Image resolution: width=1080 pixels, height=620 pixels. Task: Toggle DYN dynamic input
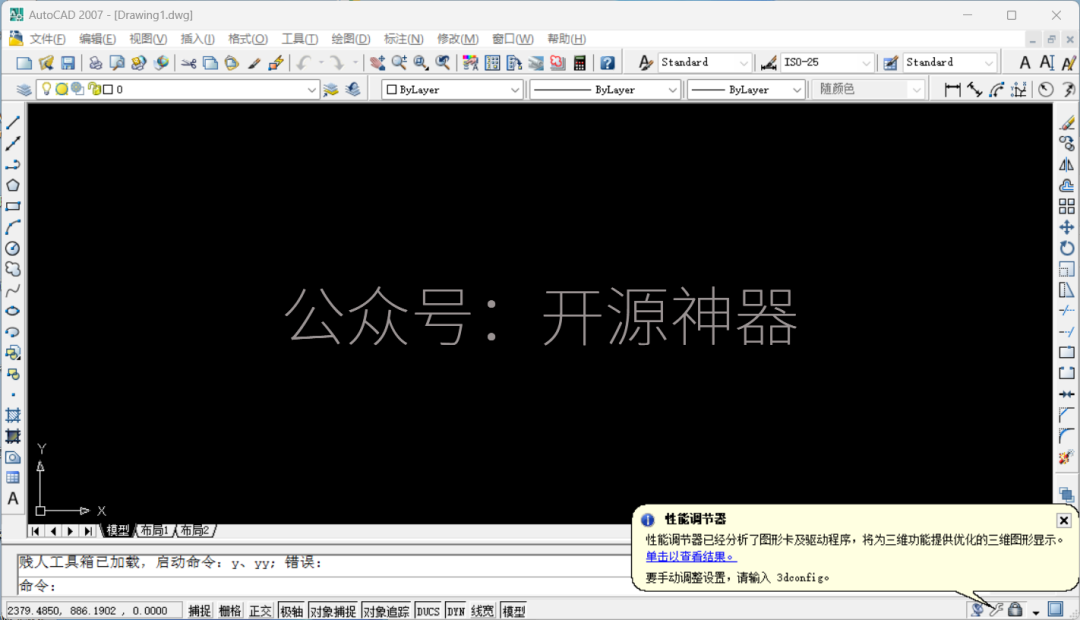456,611
